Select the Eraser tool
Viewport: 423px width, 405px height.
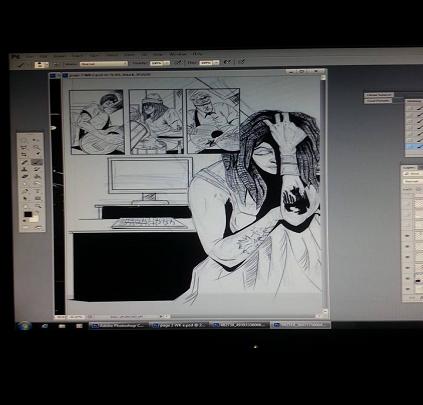[x=24, y=176]
